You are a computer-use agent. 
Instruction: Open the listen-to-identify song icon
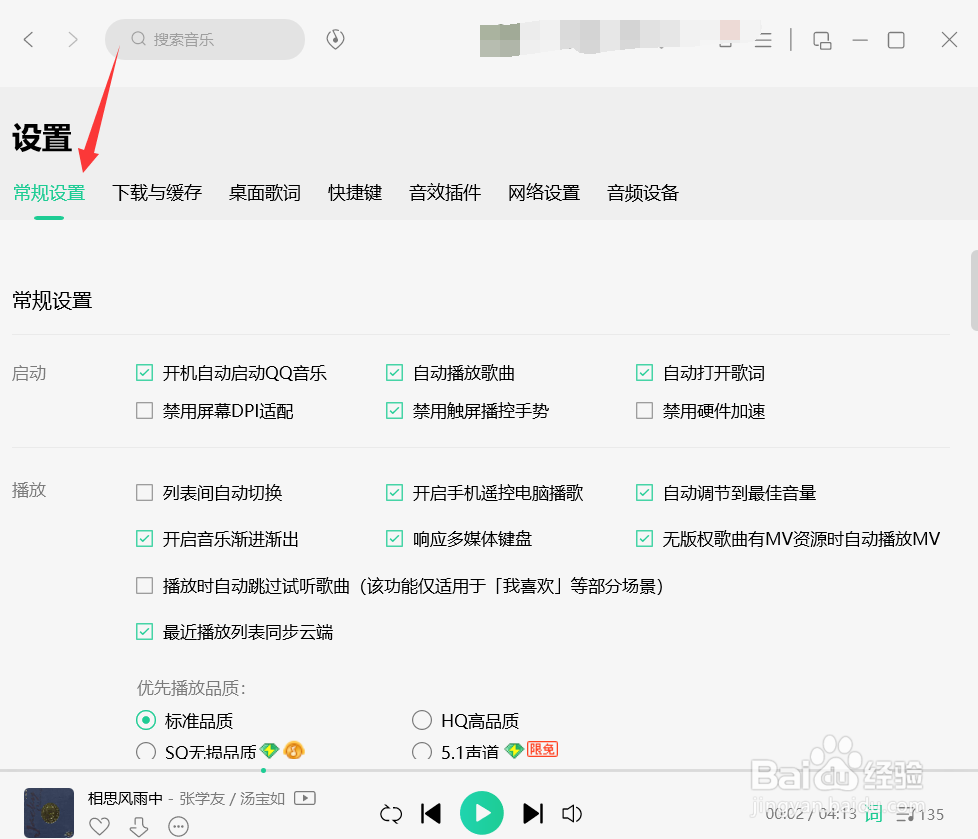click(336, 39)
